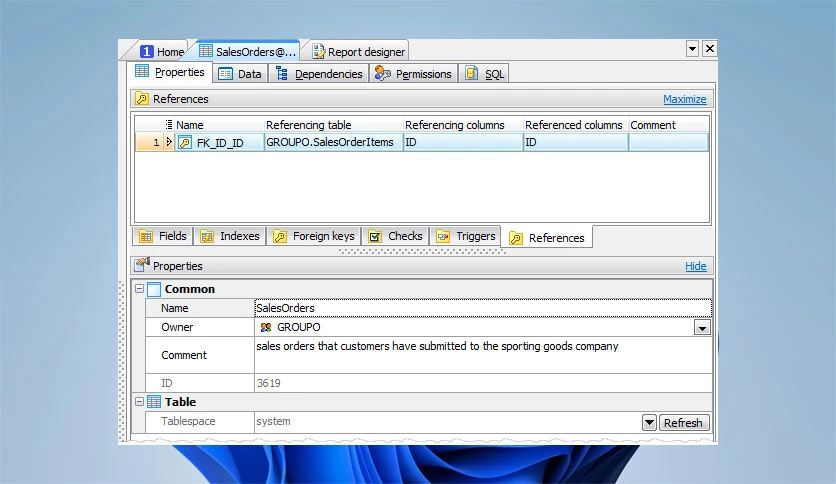Show the SQL tab
The width and height of the screenshot is (836, 484).
pyautogui.click(x=484, y=74)
